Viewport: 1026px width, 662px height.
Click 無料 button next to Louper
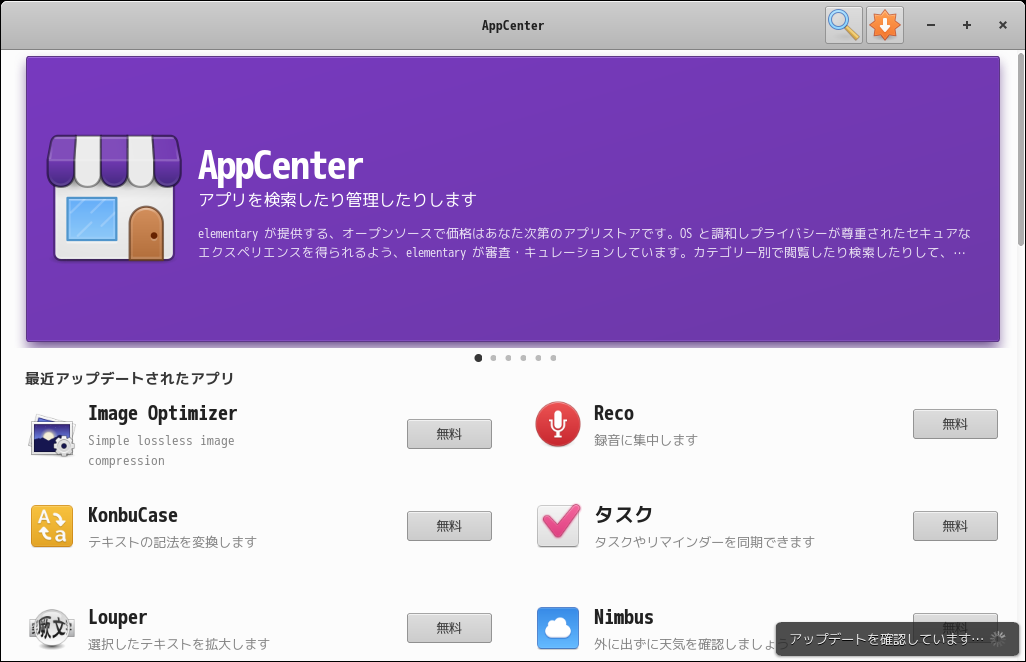click(448, 628)
